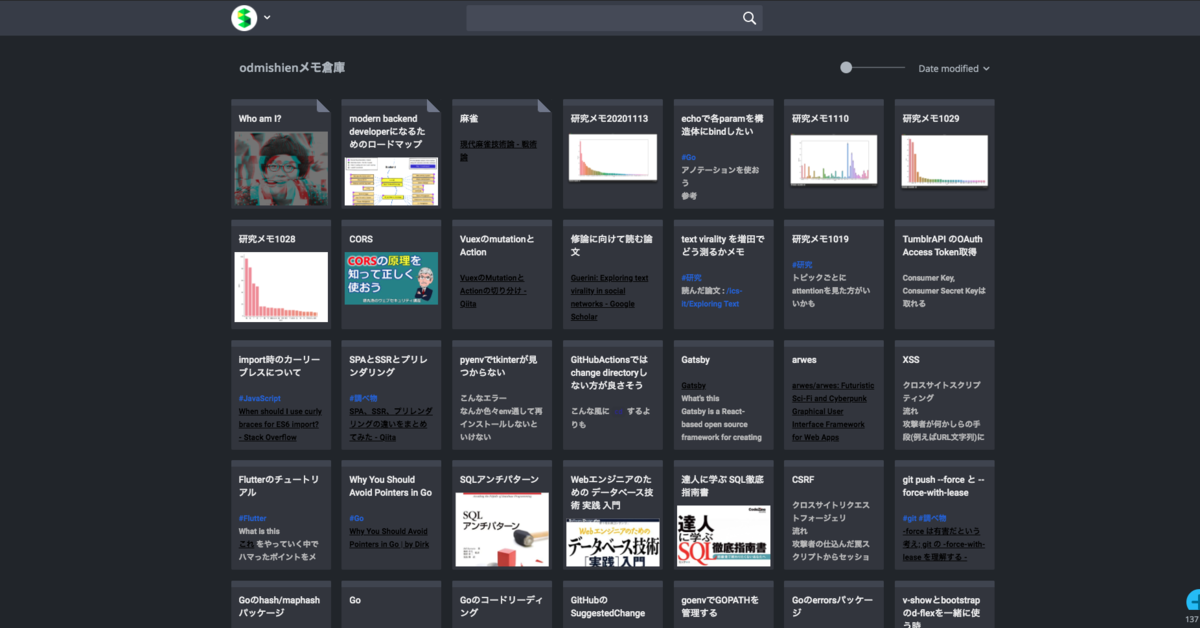Click #JavaScript tag in import card
The width and height of the screenshot is (1200, 628).
260,398
